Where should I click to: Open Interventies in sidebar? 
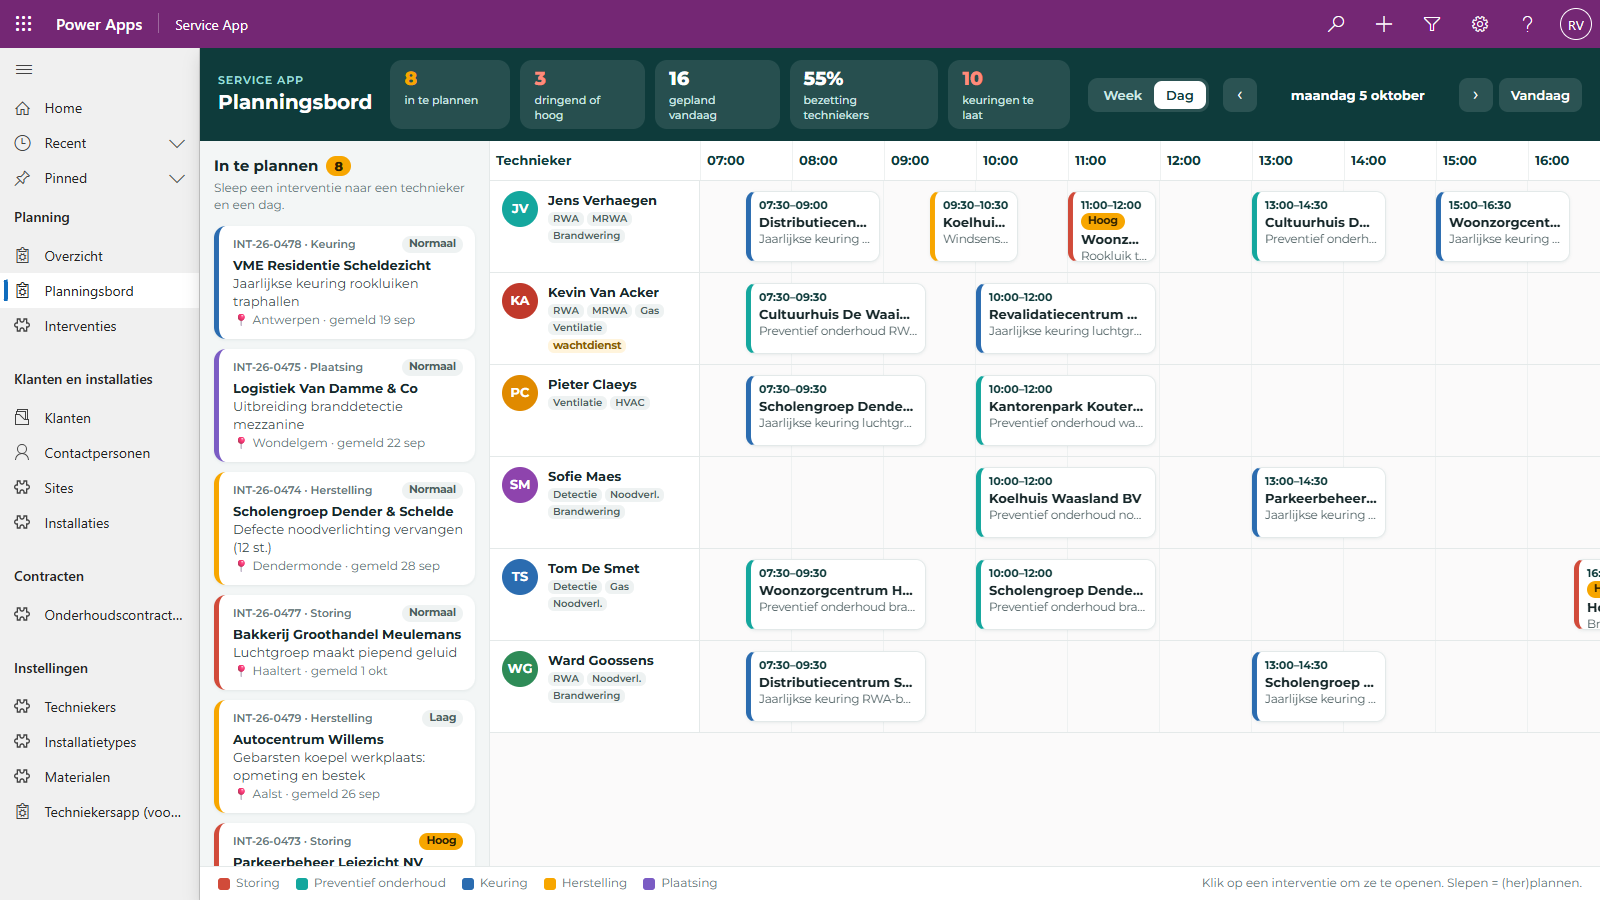100,326
